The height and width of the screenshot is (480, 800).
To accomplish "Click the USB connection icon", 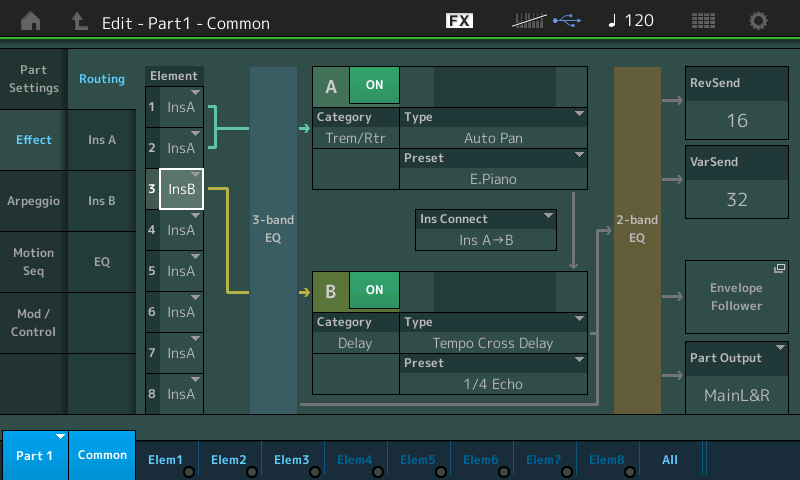I will pyautogui.click(x=566, y=21).
